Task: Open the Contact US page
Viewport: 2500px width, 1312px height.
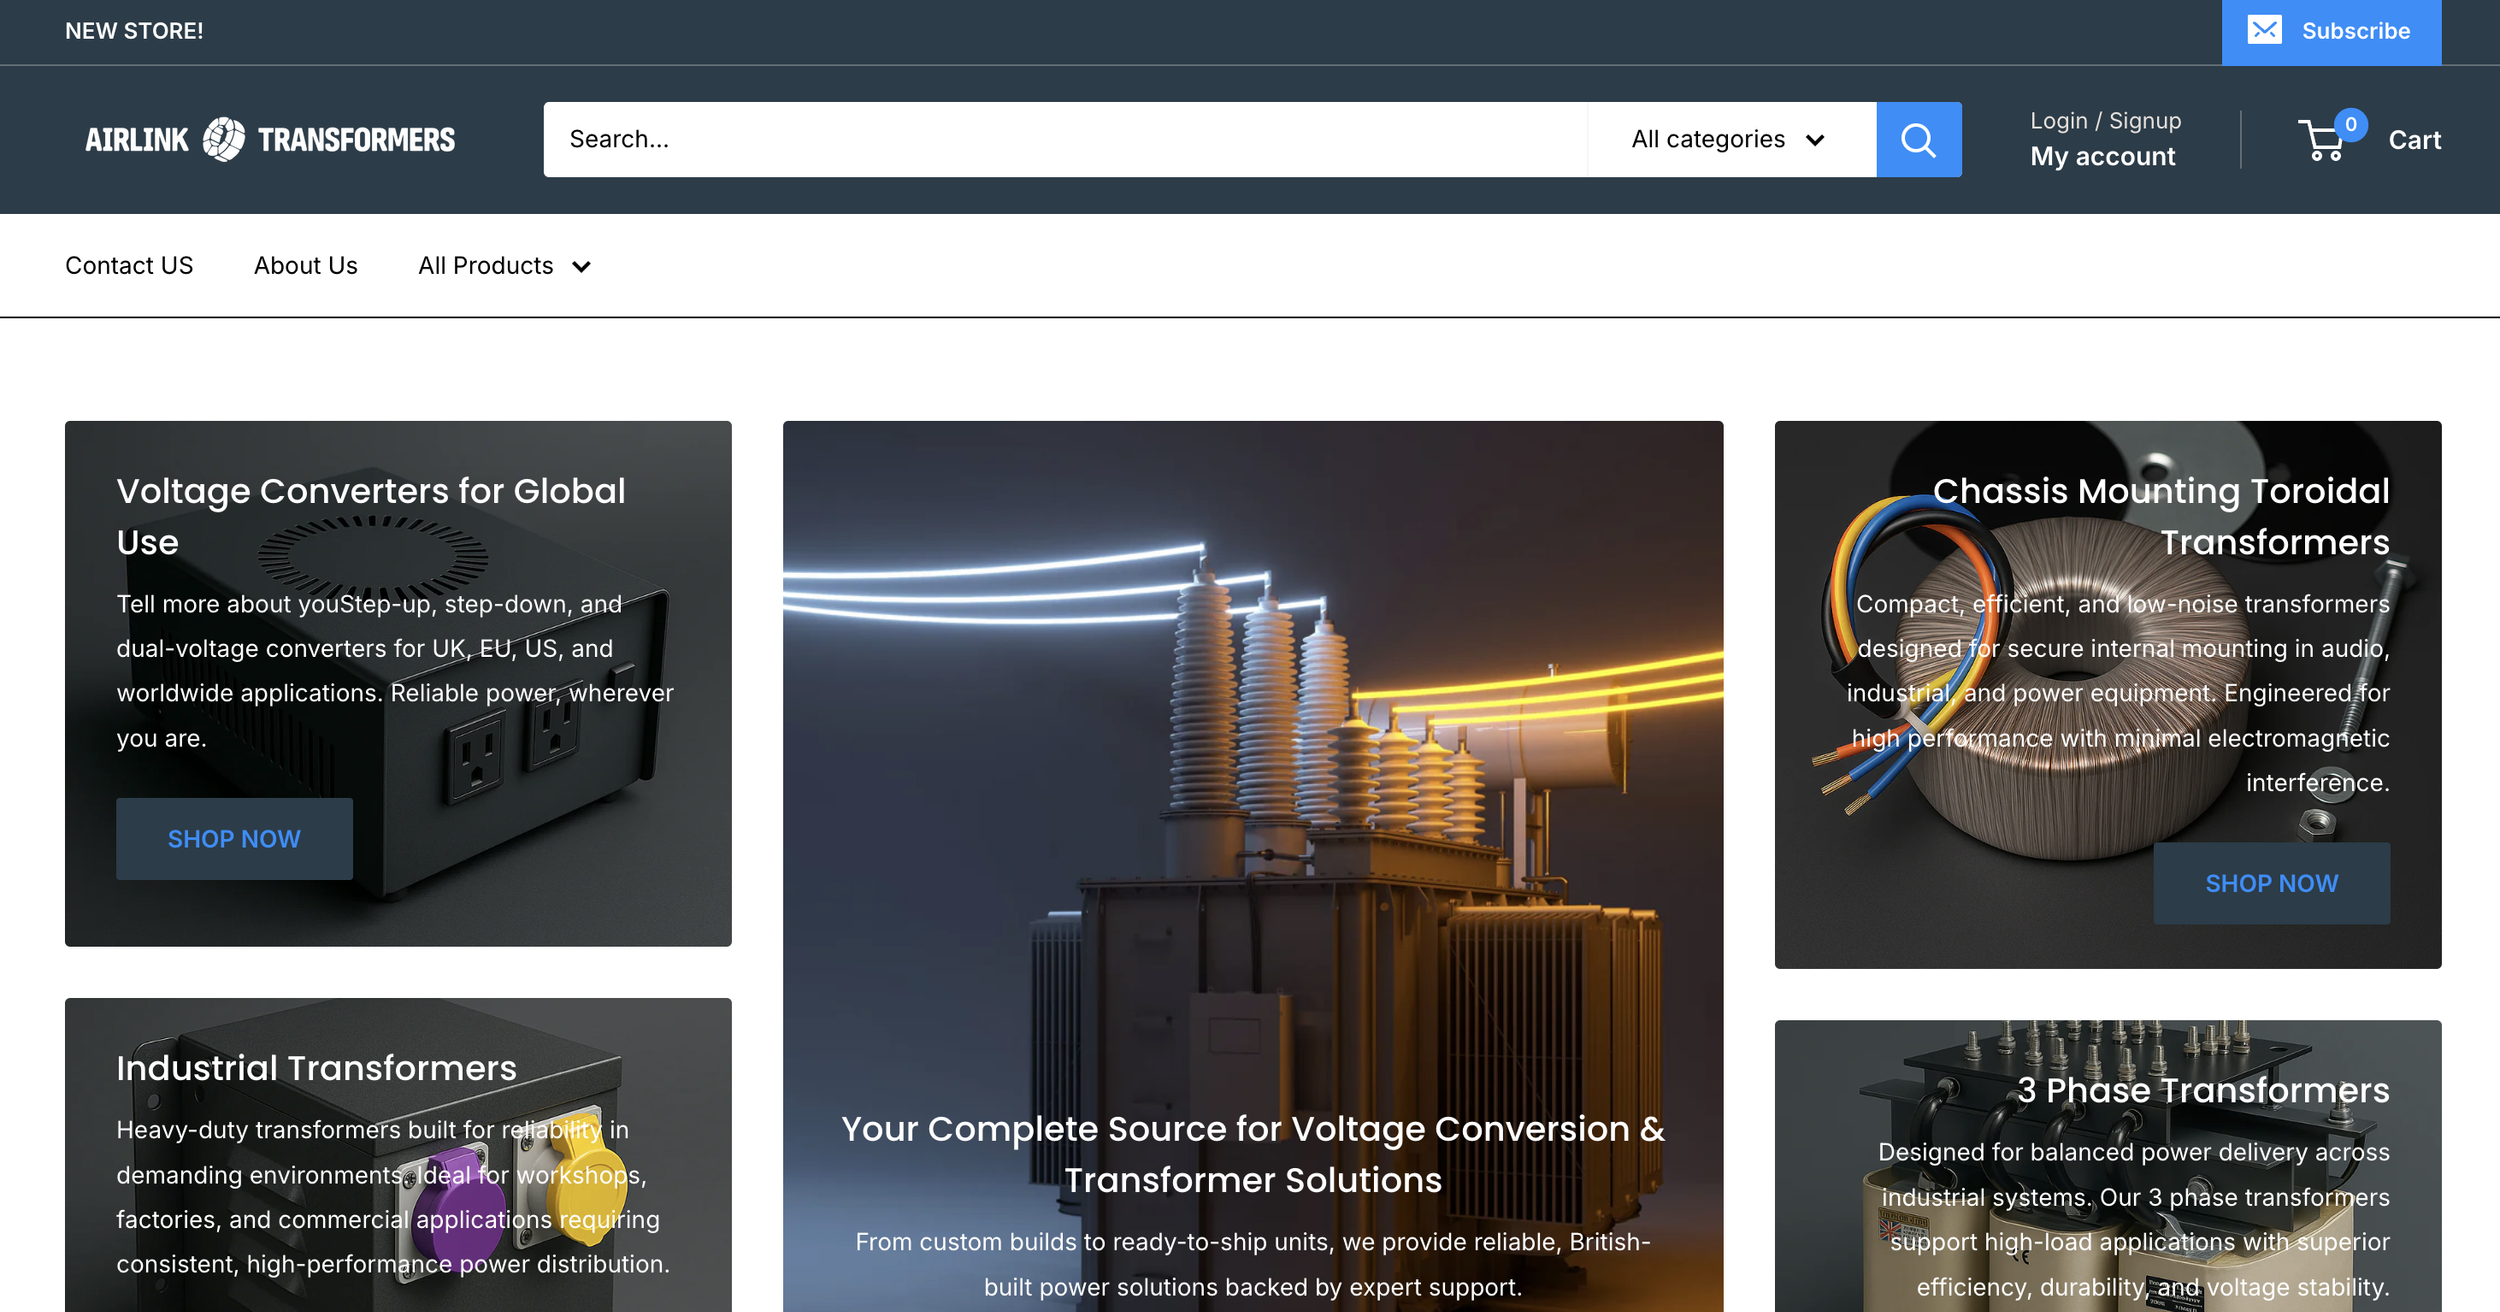Action: click(129, 266)
